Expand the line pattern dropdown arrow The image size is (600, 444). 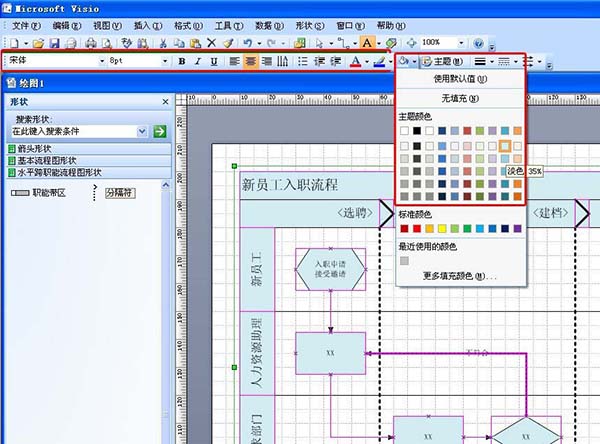pos(515,61)
